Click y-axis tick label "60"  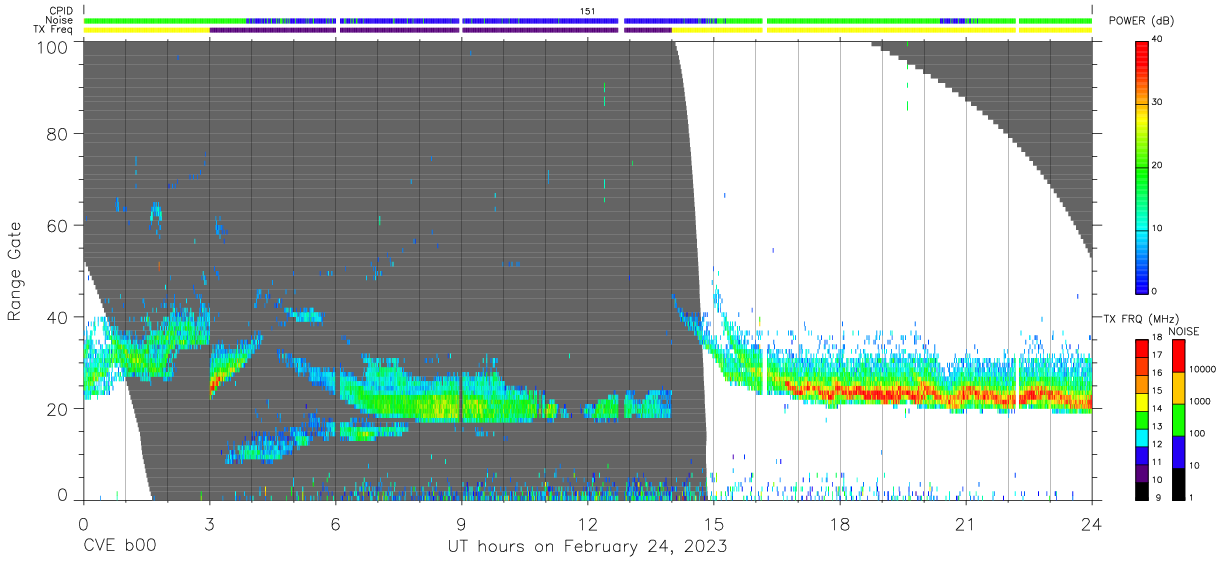[58, 225]
